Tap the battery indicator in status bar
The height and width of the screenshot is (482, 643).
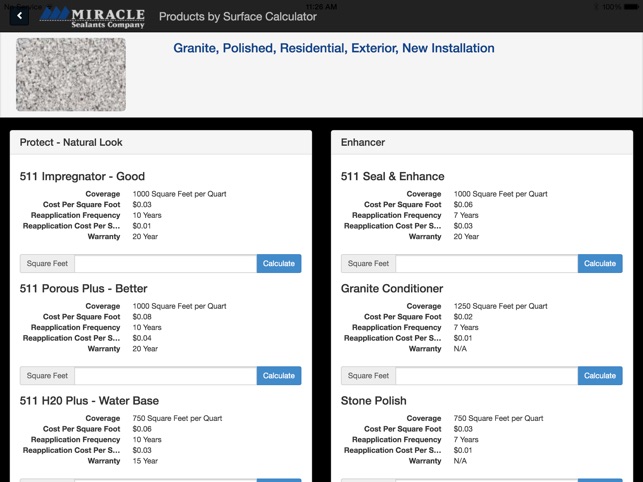click(631, 7)
